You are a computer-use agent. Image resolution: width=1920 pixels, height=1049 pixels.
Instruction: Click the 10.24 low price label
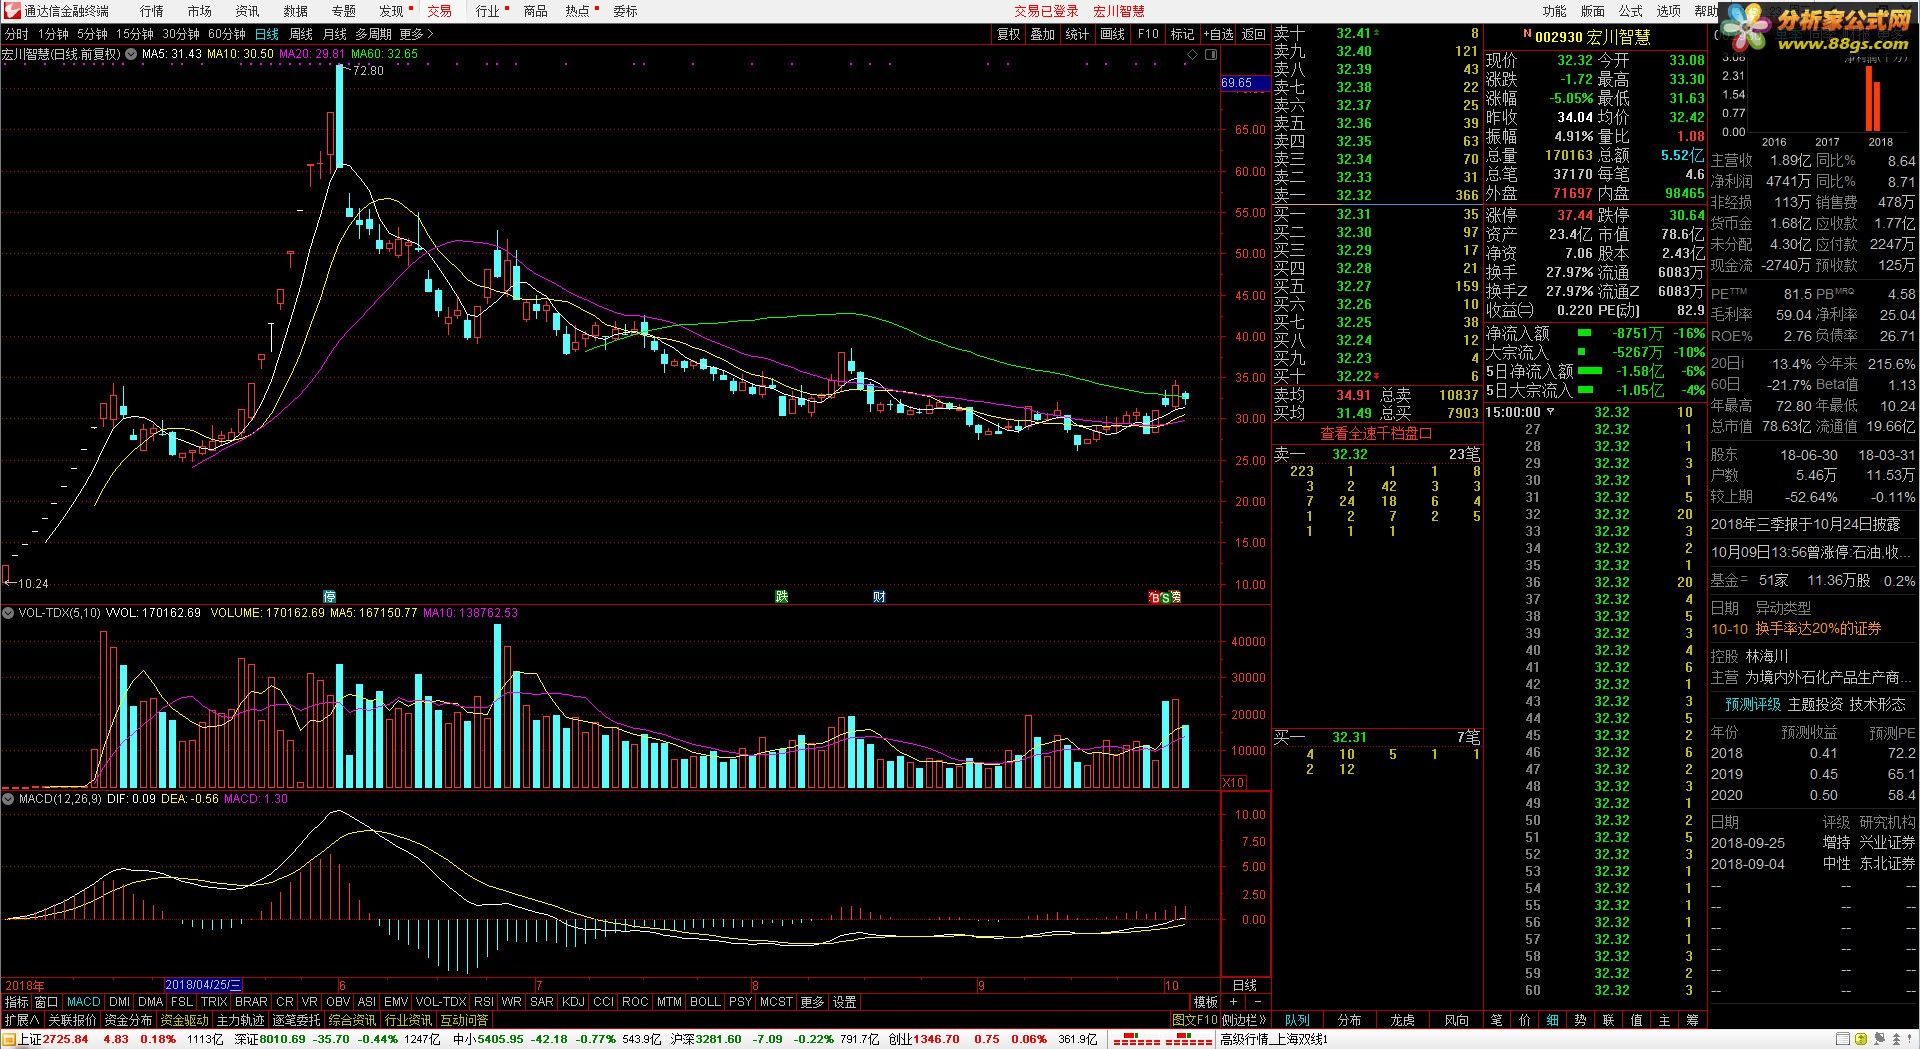(33, 583)
